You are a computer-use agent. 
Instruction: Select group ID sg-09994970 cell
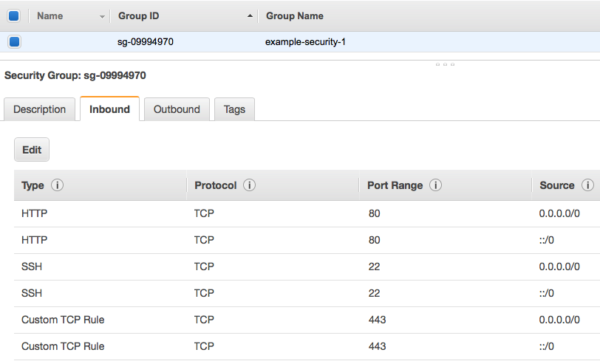coord(145,42)
